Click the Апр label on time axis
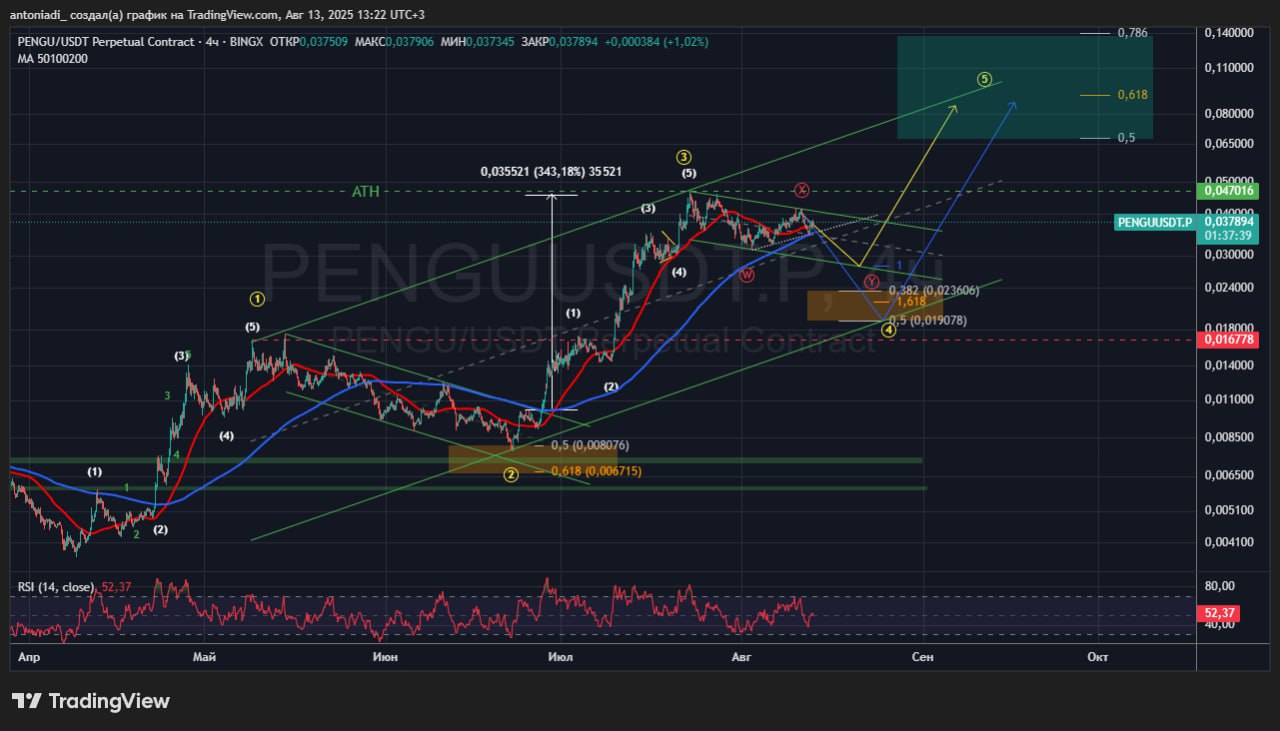 [29, 657]
